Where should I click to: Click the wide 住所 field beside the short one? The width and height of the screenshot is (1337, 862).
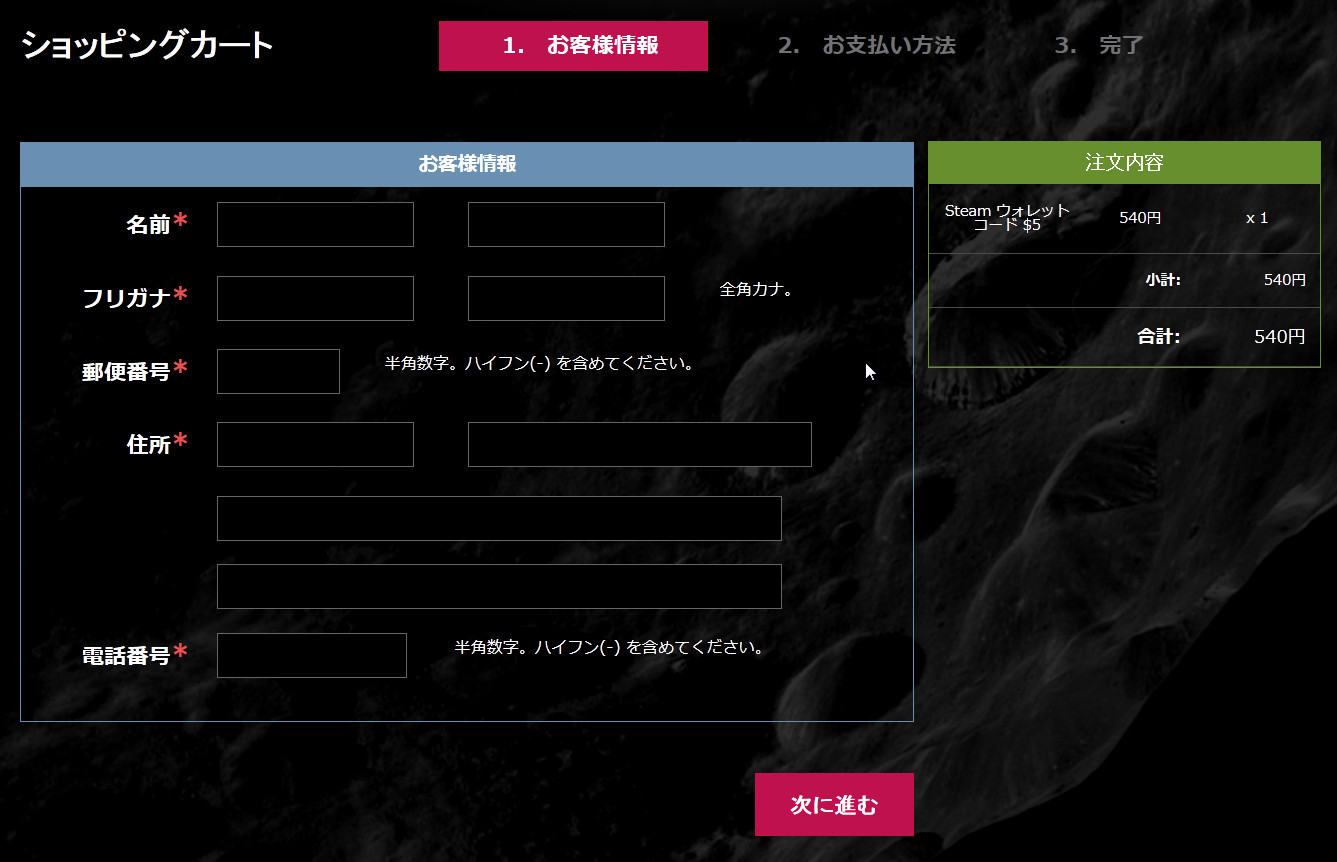[x=640, y=444]
